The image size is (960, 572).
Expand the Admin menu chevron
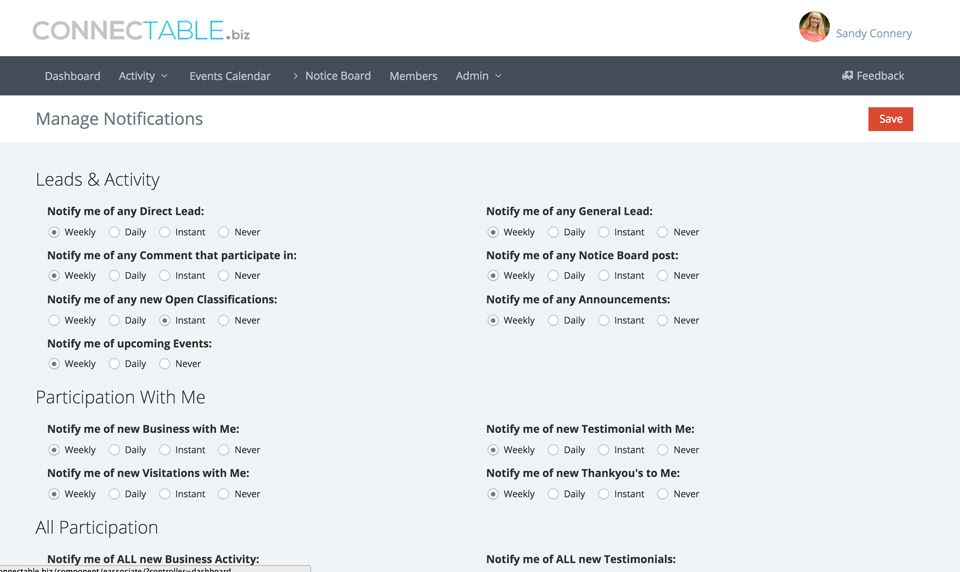(498, 76)
